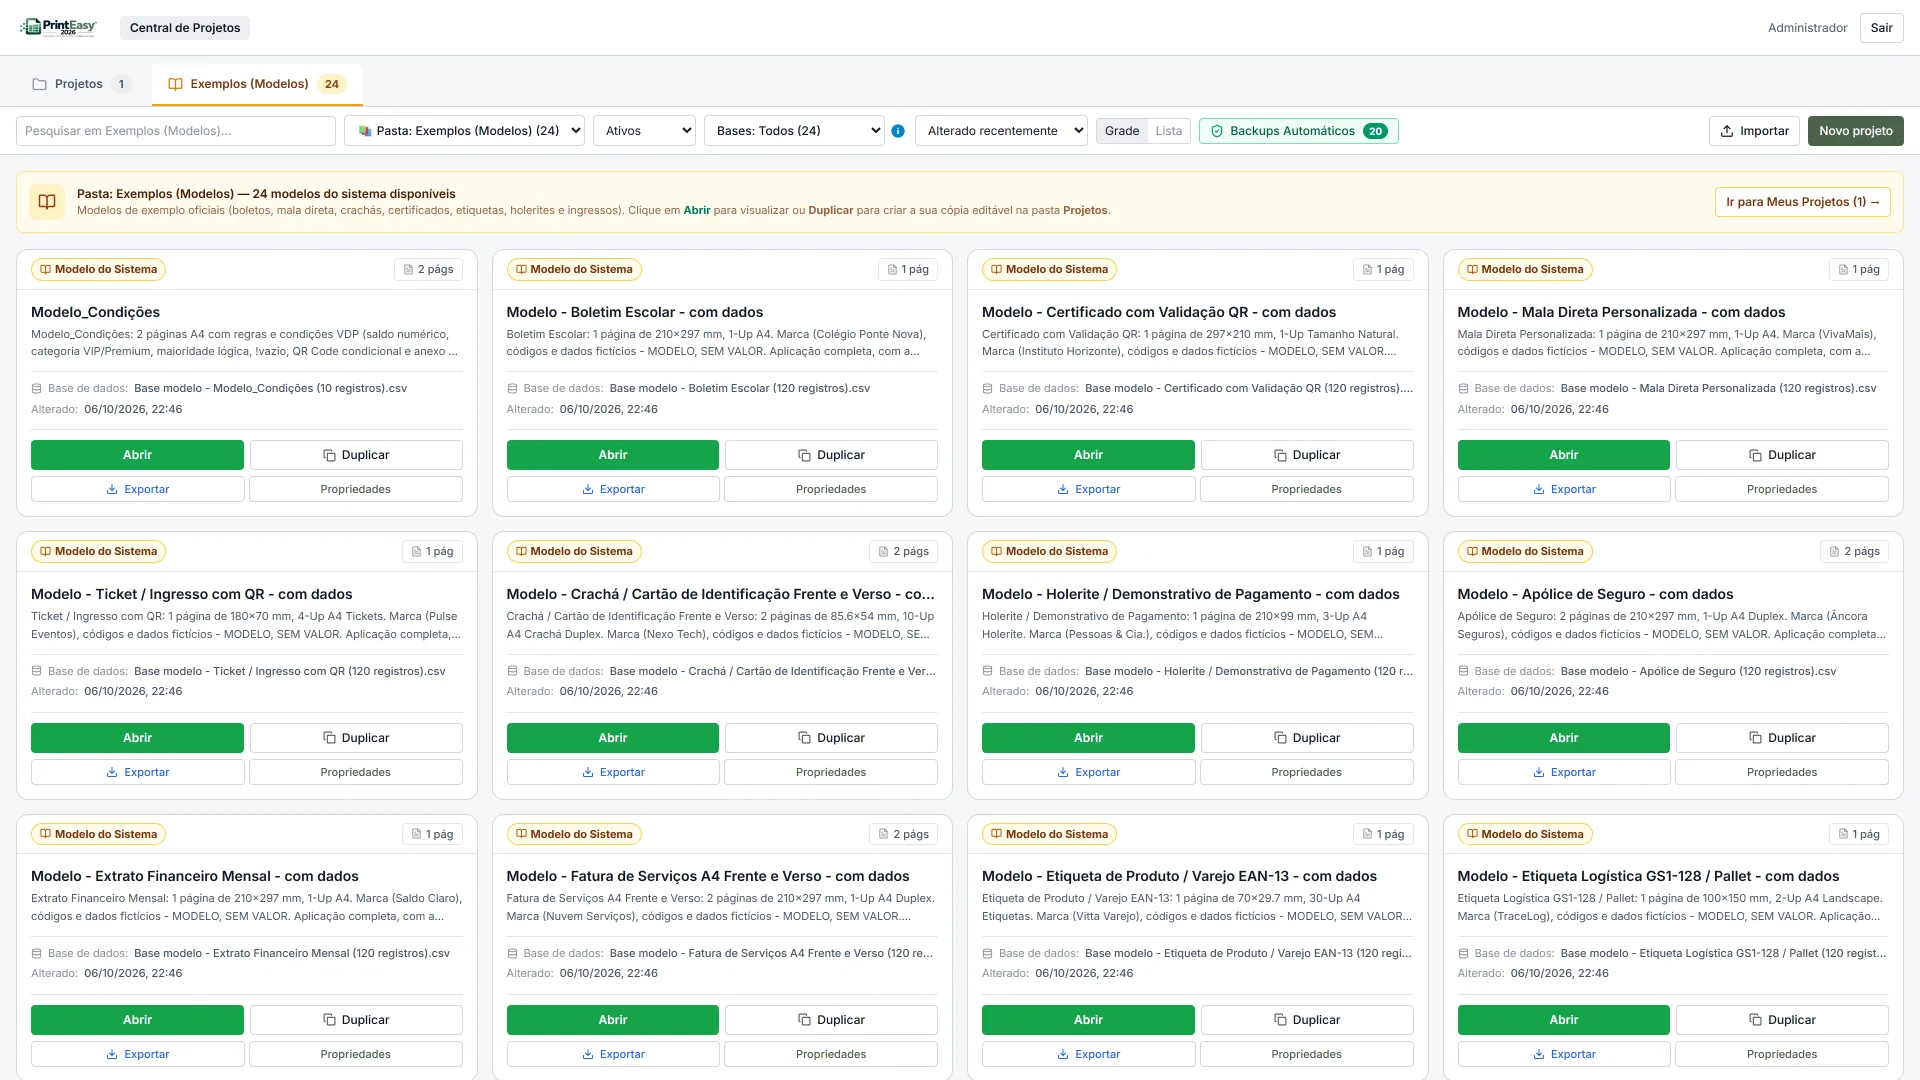
Task: Click export download icon on Boletim Escolar card
Action: 588,490
